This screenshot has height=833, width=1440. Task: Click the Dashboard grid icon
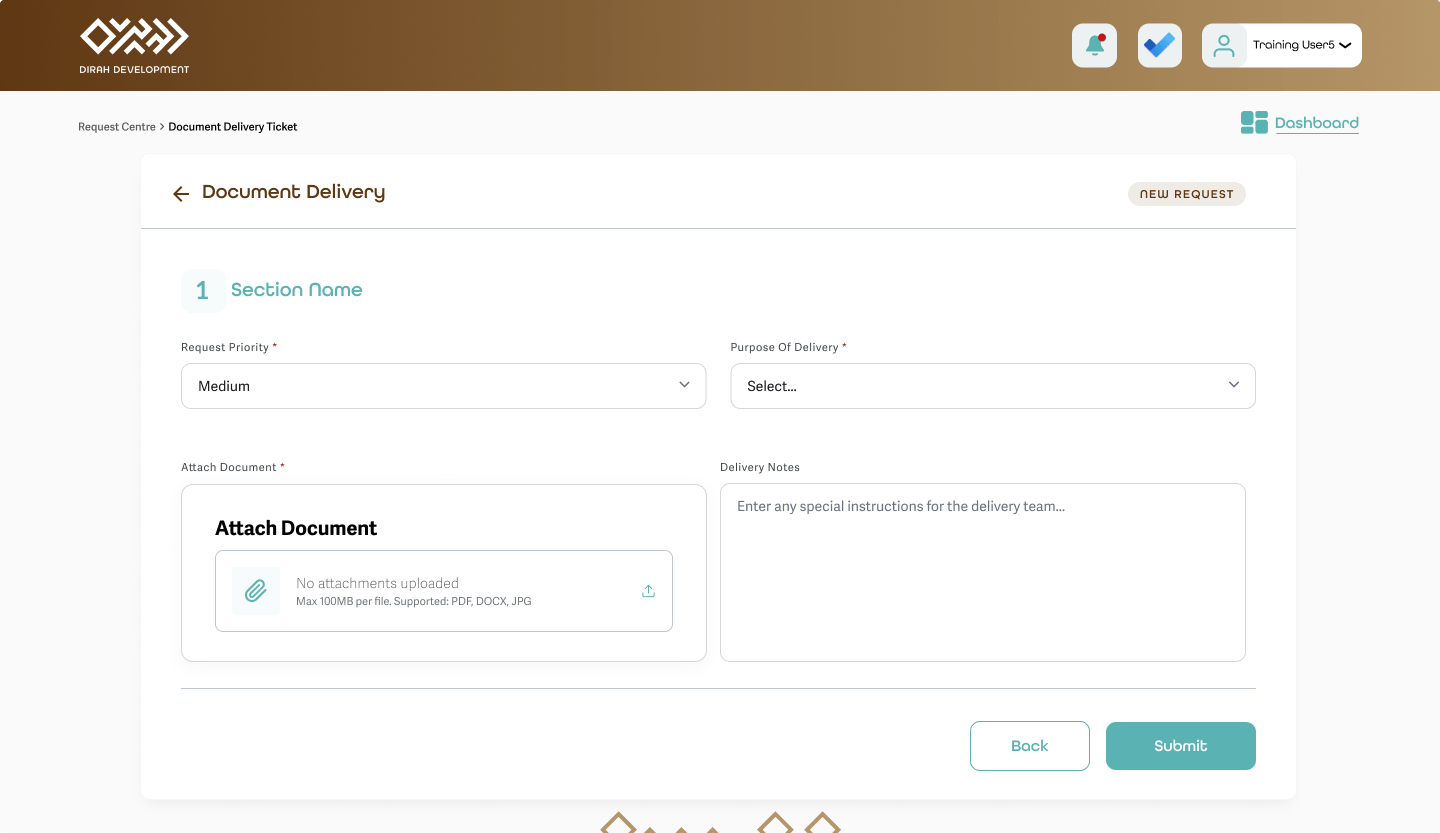tap(1254, 122)
